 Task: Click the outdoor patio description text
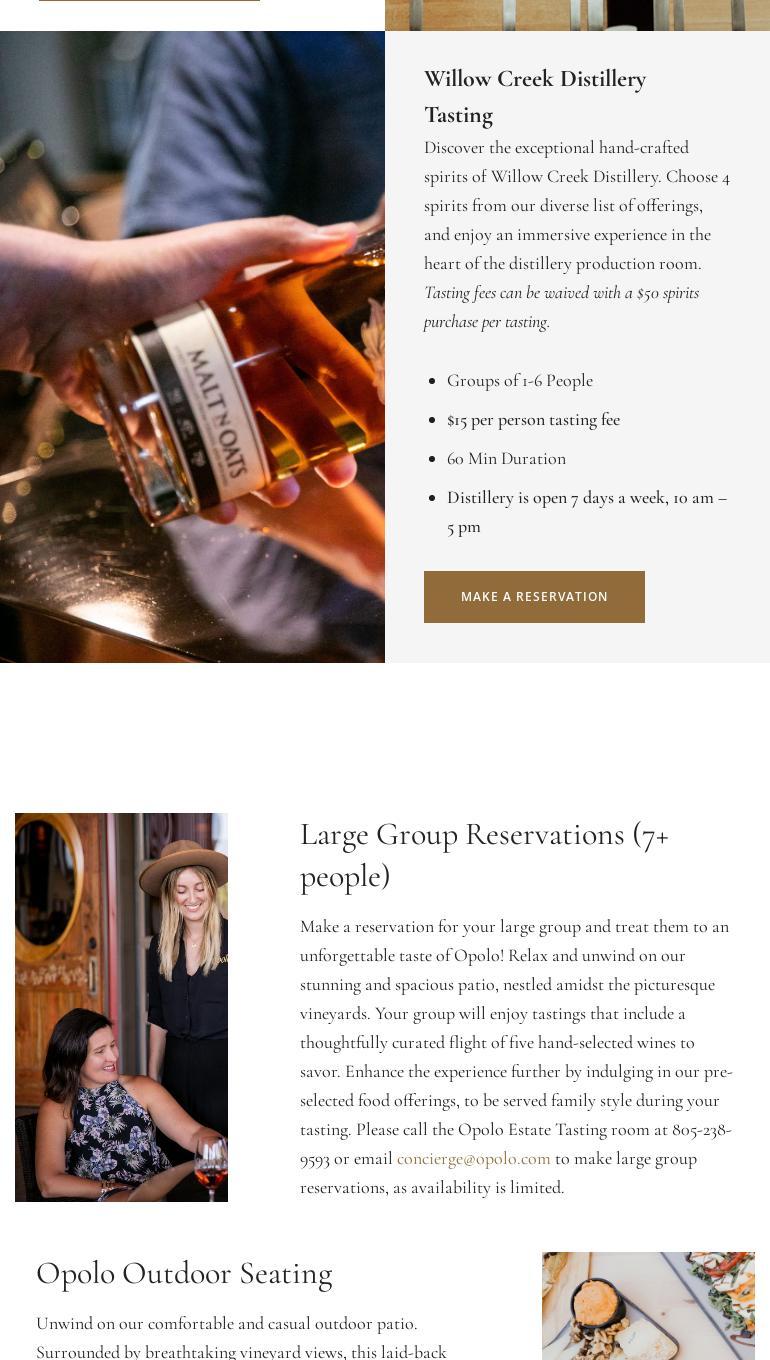(x=241, y=1337)
